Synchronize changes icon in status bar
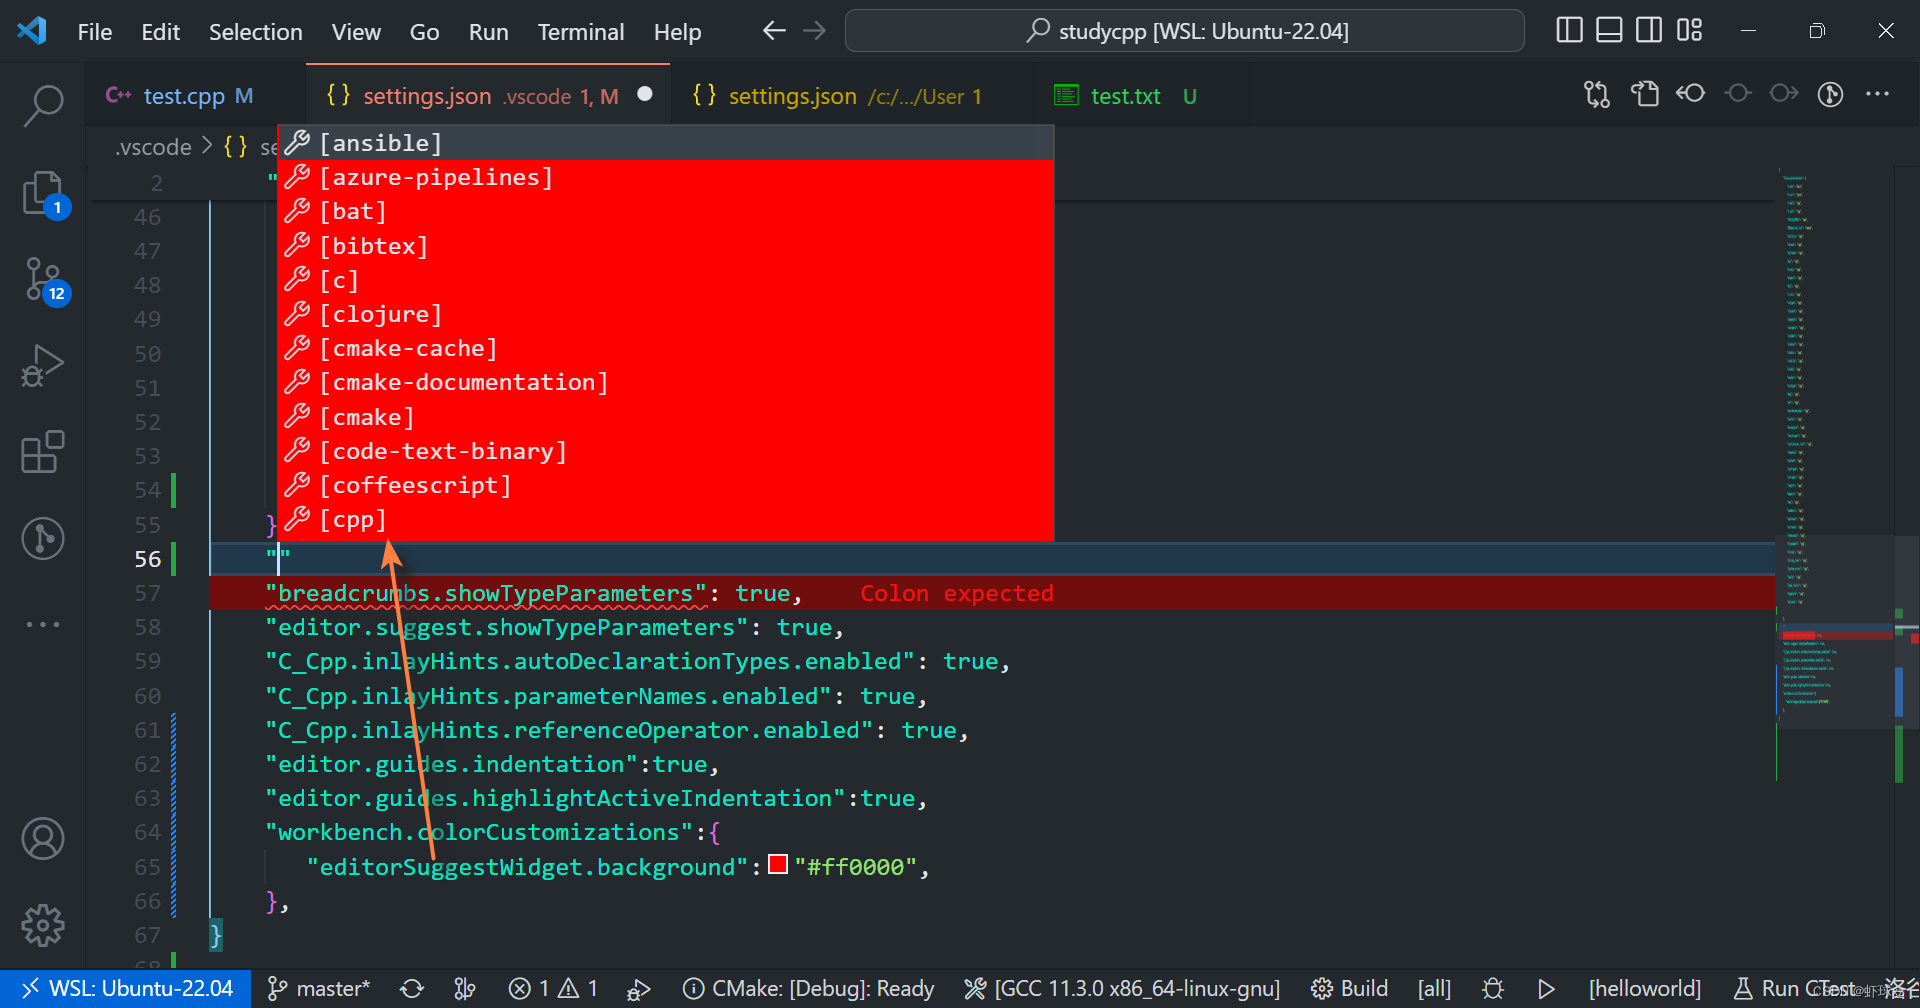 click(x=412, y=989)
